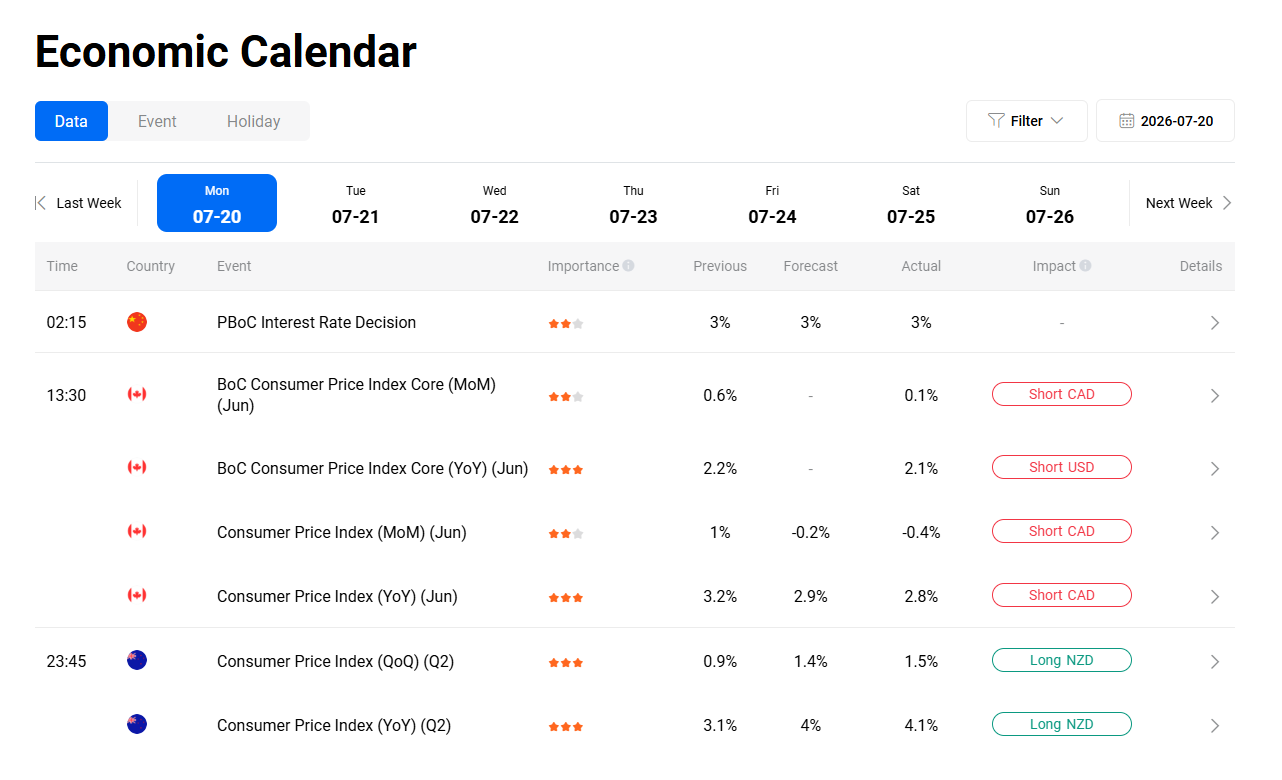The image size is (1282, 780).
Task: Switch to the Holiday tab
Action: point(253,121)
